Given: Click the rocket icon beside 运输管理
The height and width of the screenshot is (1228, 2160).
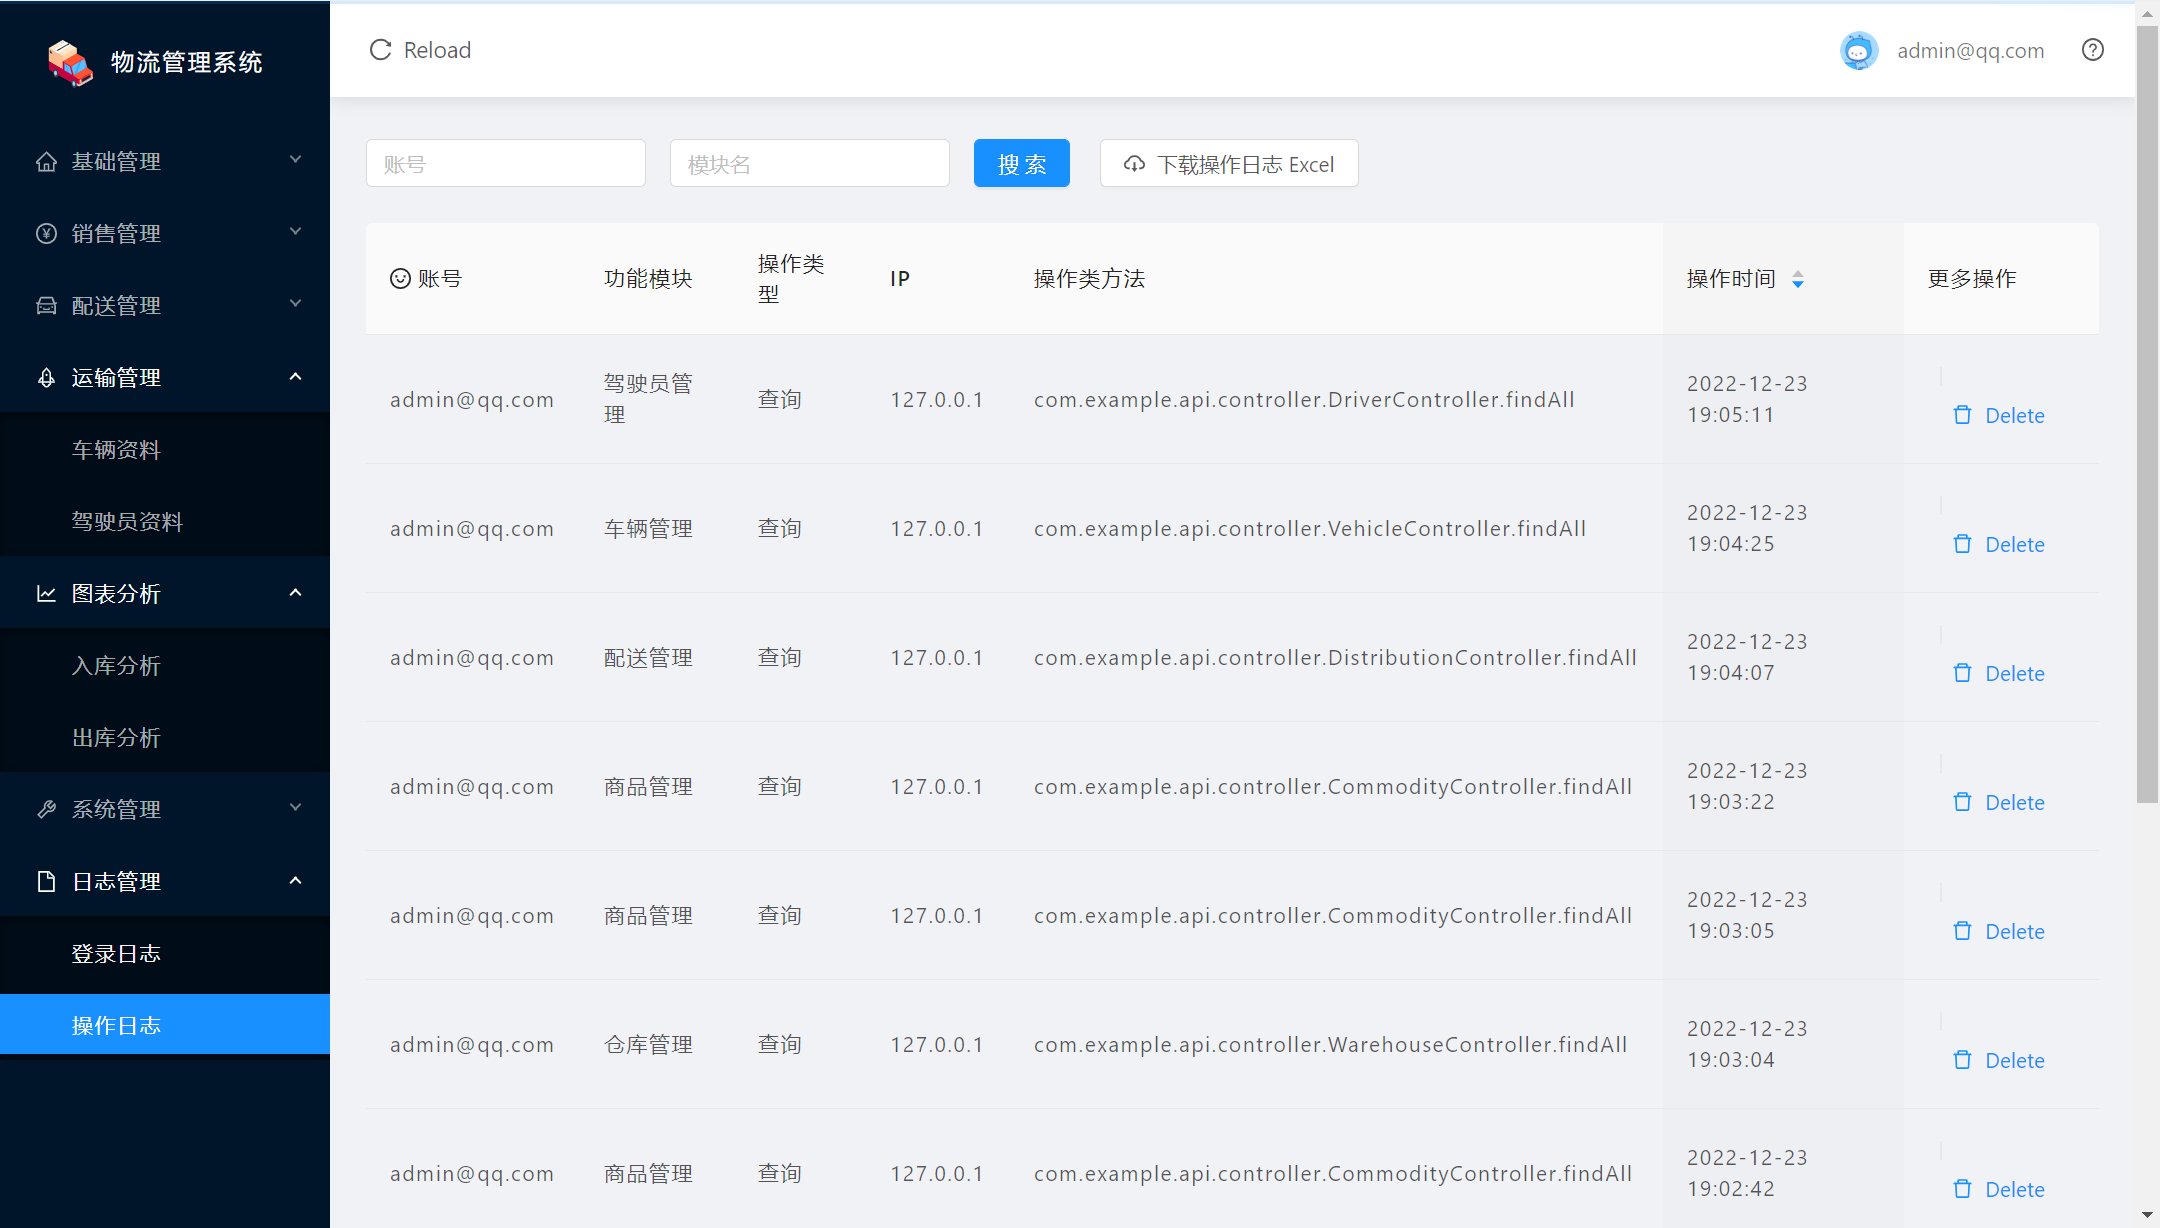Looking at the screenshot, I should click(46, 378).
